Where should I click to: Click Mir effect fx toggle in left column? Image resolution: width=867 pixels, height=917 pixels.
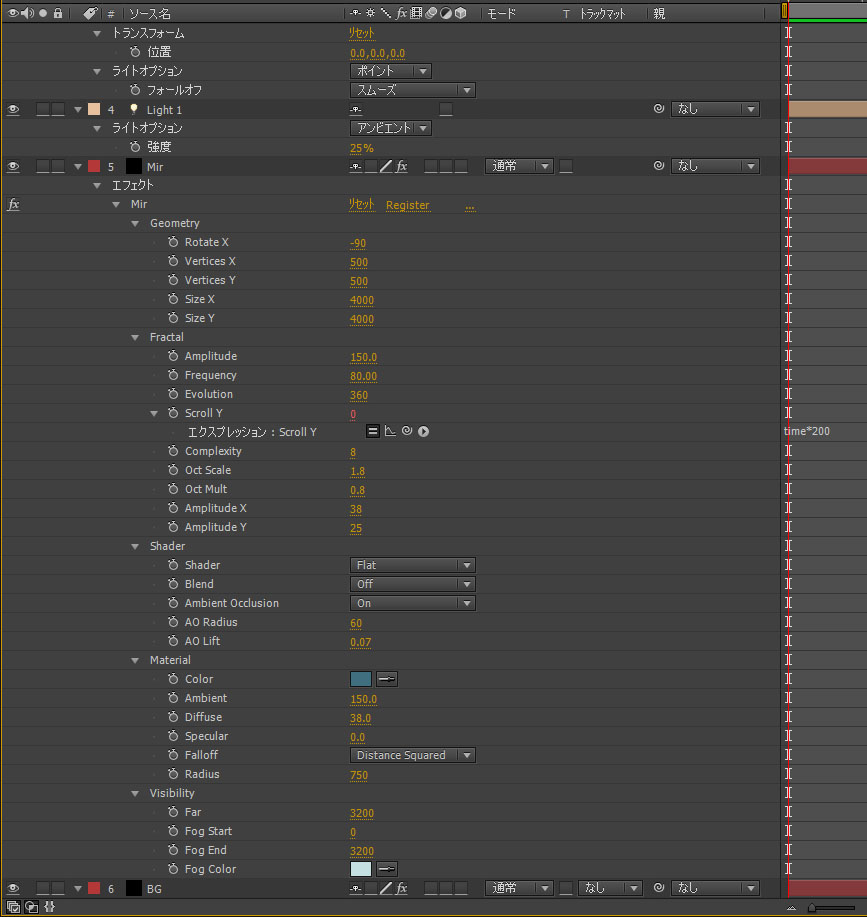coord(13,205)
